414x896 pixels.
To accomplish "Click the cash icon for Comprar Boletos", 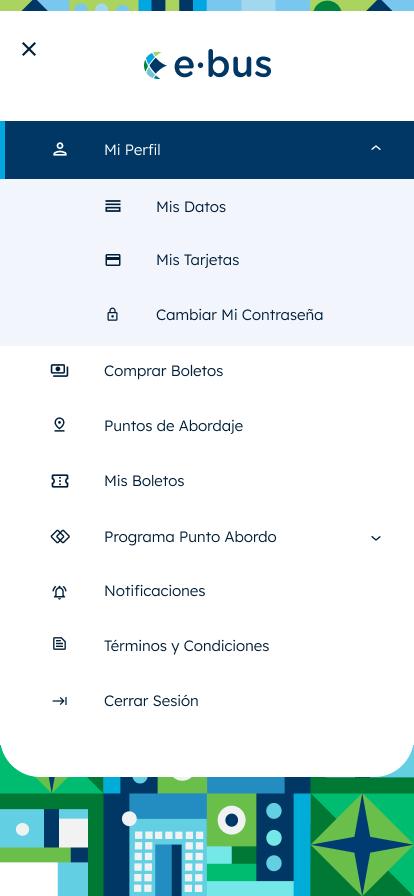I will click(59, 371).
